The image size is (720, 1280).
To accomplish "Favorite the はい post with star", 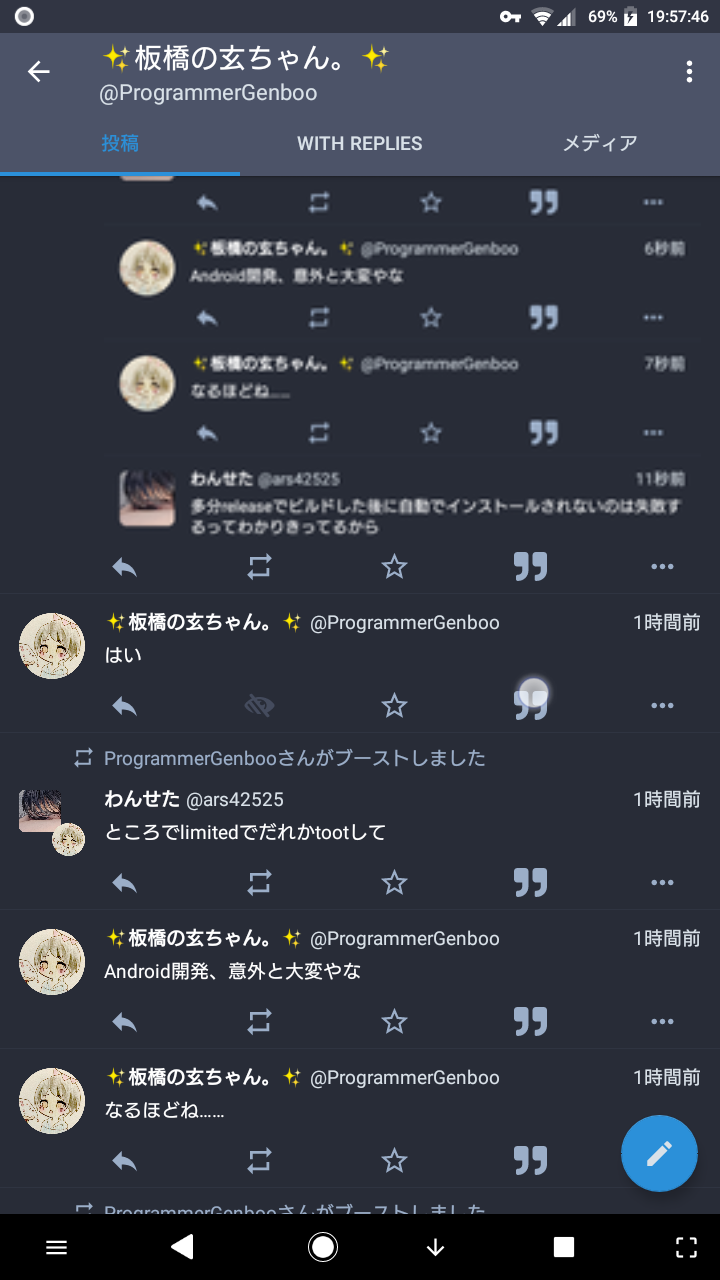I will click(395, 706).
